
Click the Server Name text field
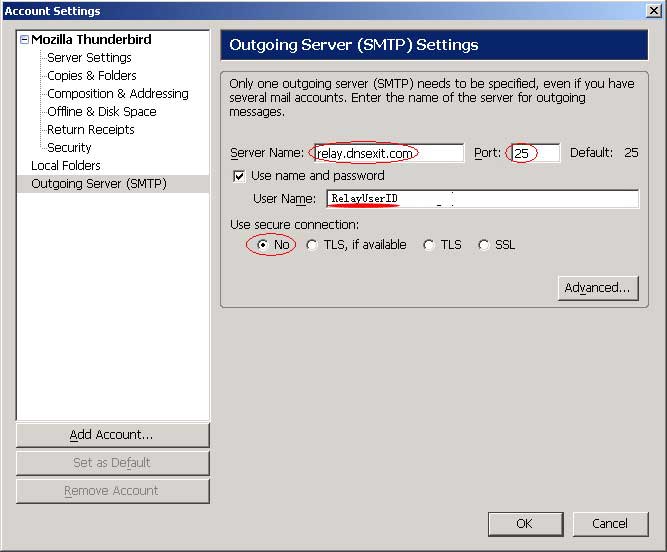[x=387, y=153]
